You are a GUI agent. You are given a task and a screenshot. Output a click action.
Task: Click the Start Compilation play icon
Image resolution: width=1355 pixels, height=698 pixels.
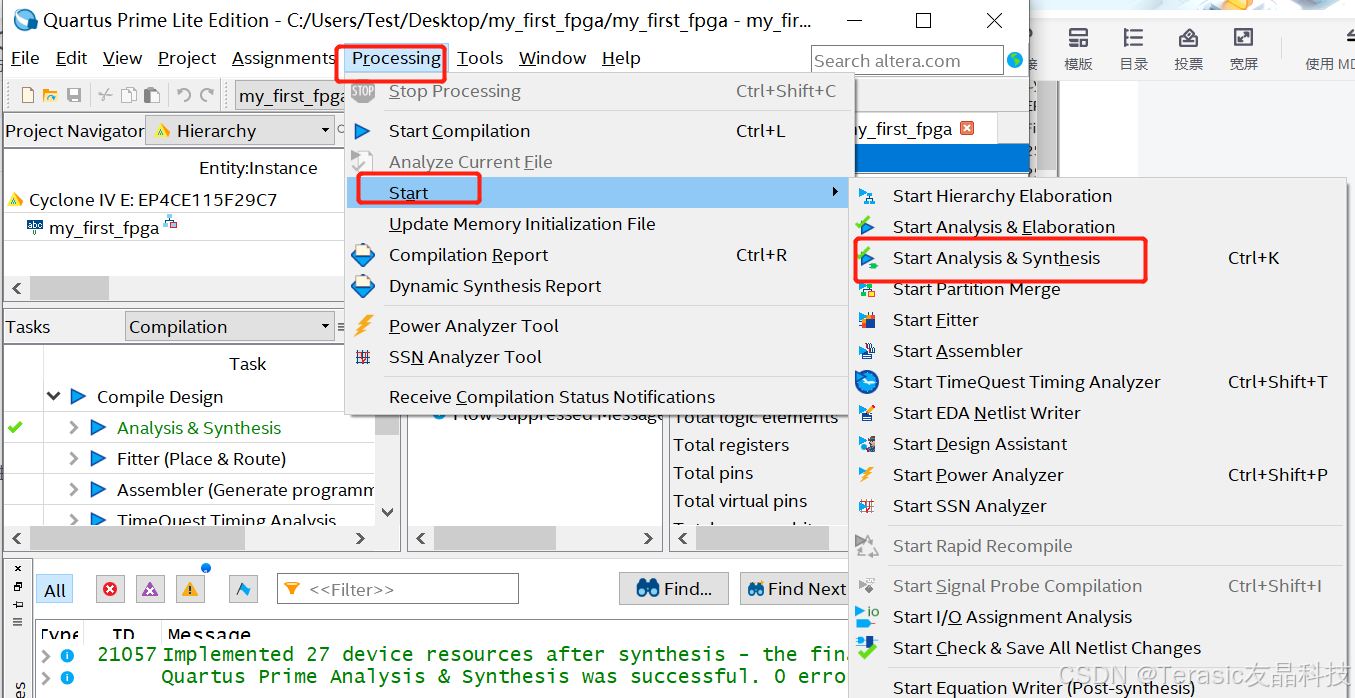pos(362,131)
